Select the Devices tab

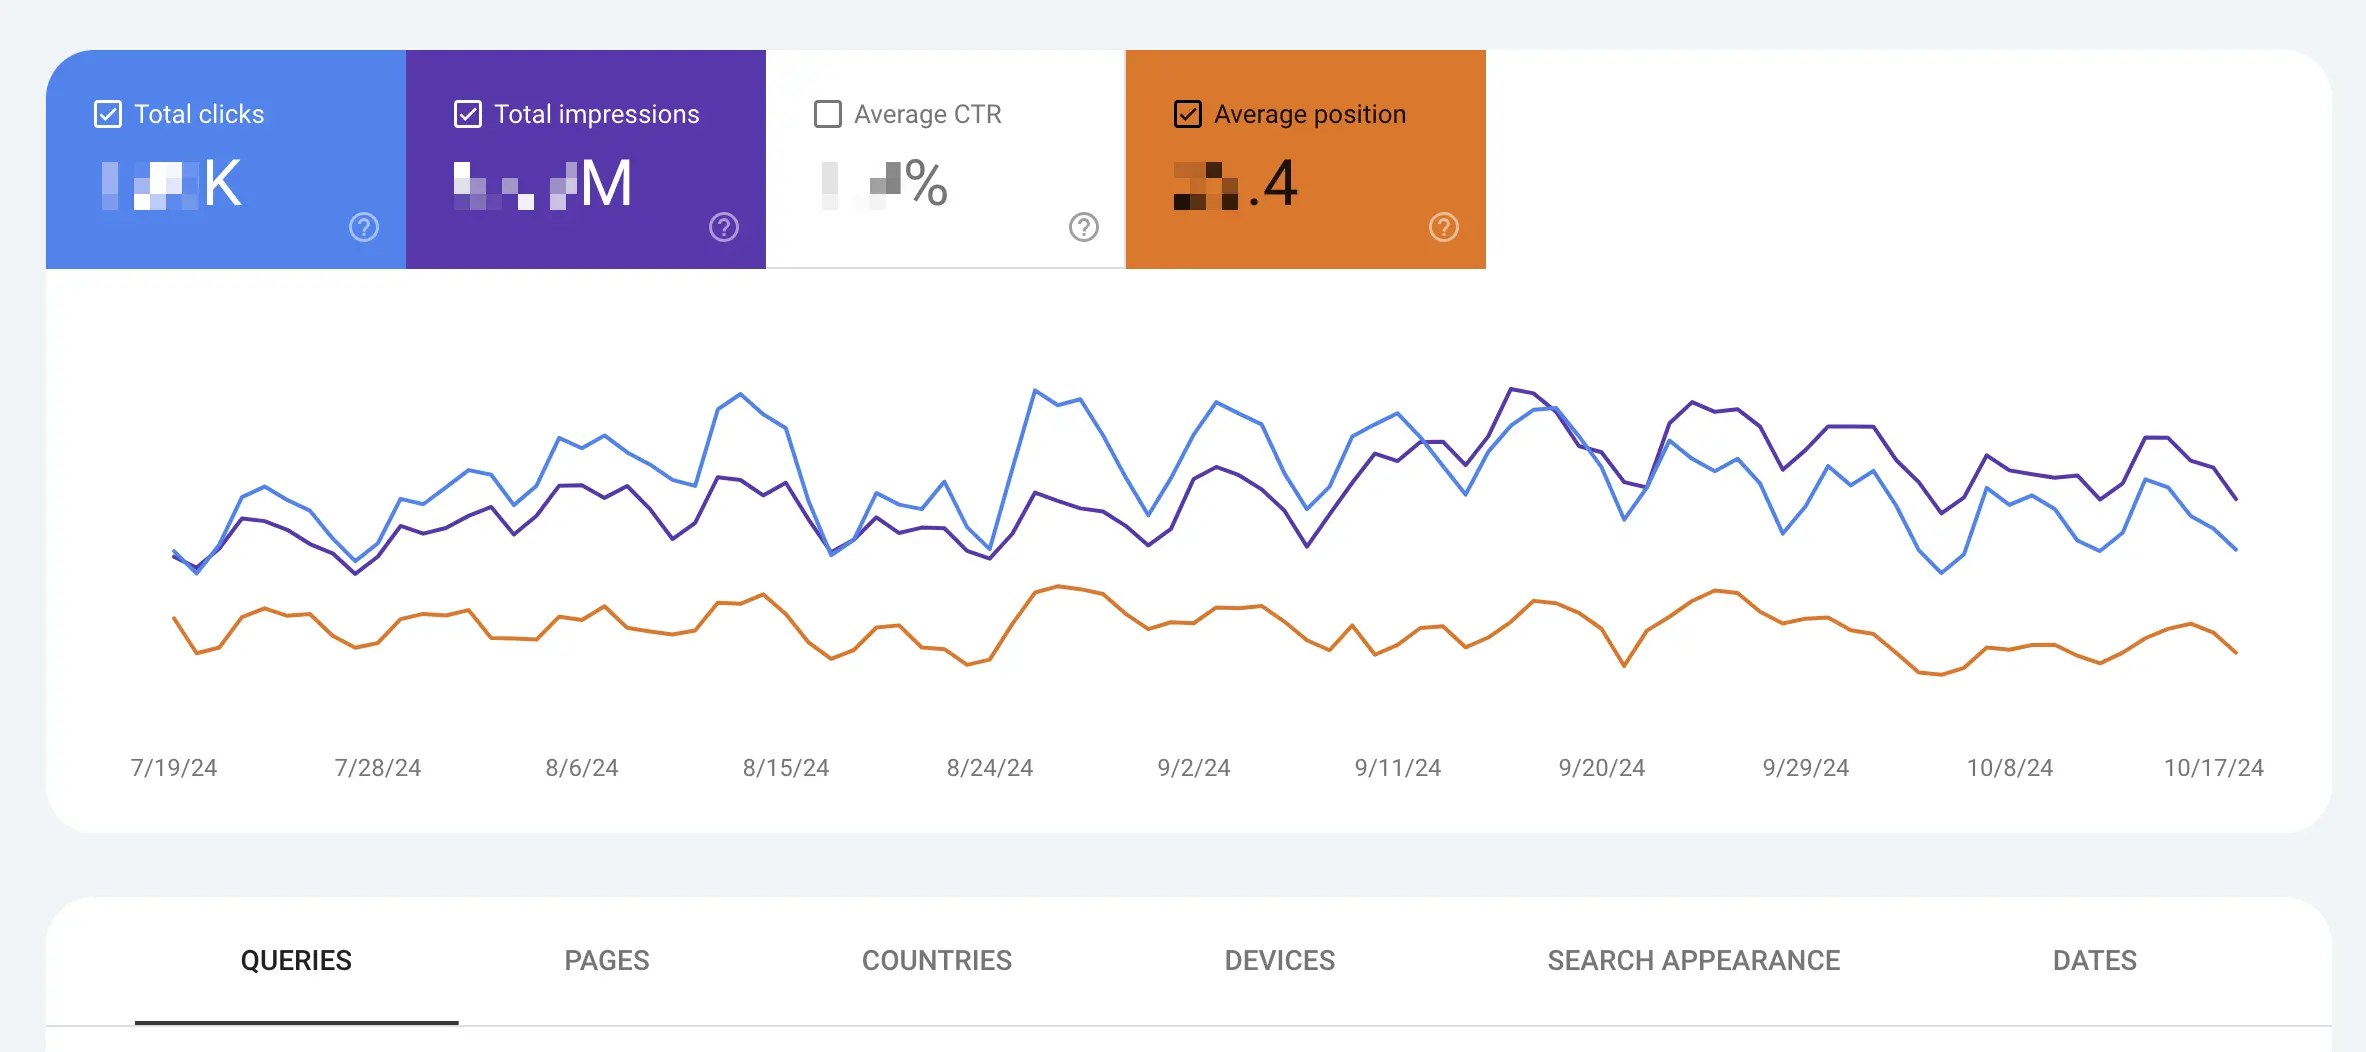(1280, 960)
